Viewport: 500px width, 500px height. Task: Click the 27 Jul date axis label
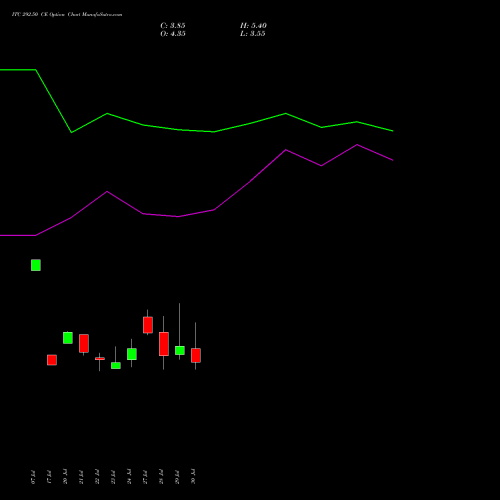(x=145, y=477)
